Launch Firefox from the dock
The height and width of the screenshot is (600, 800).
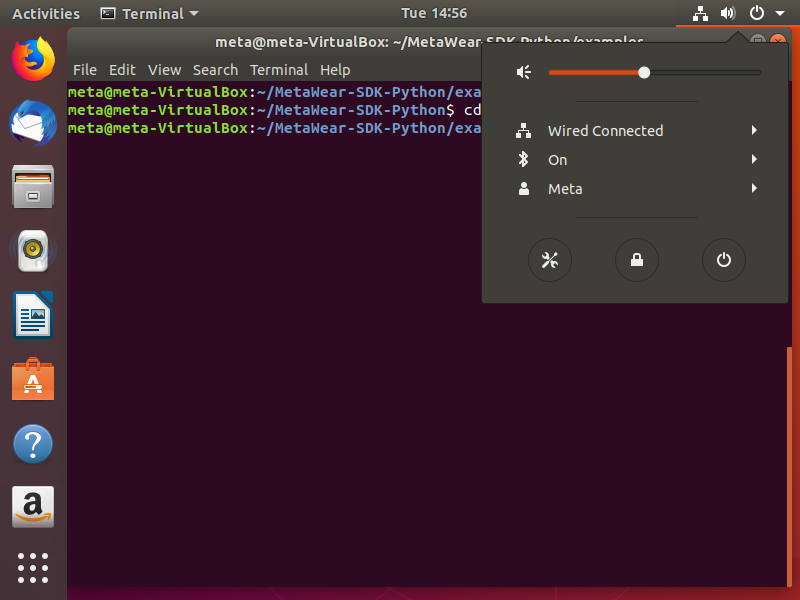pyautogui.click(x=33, y=58)
